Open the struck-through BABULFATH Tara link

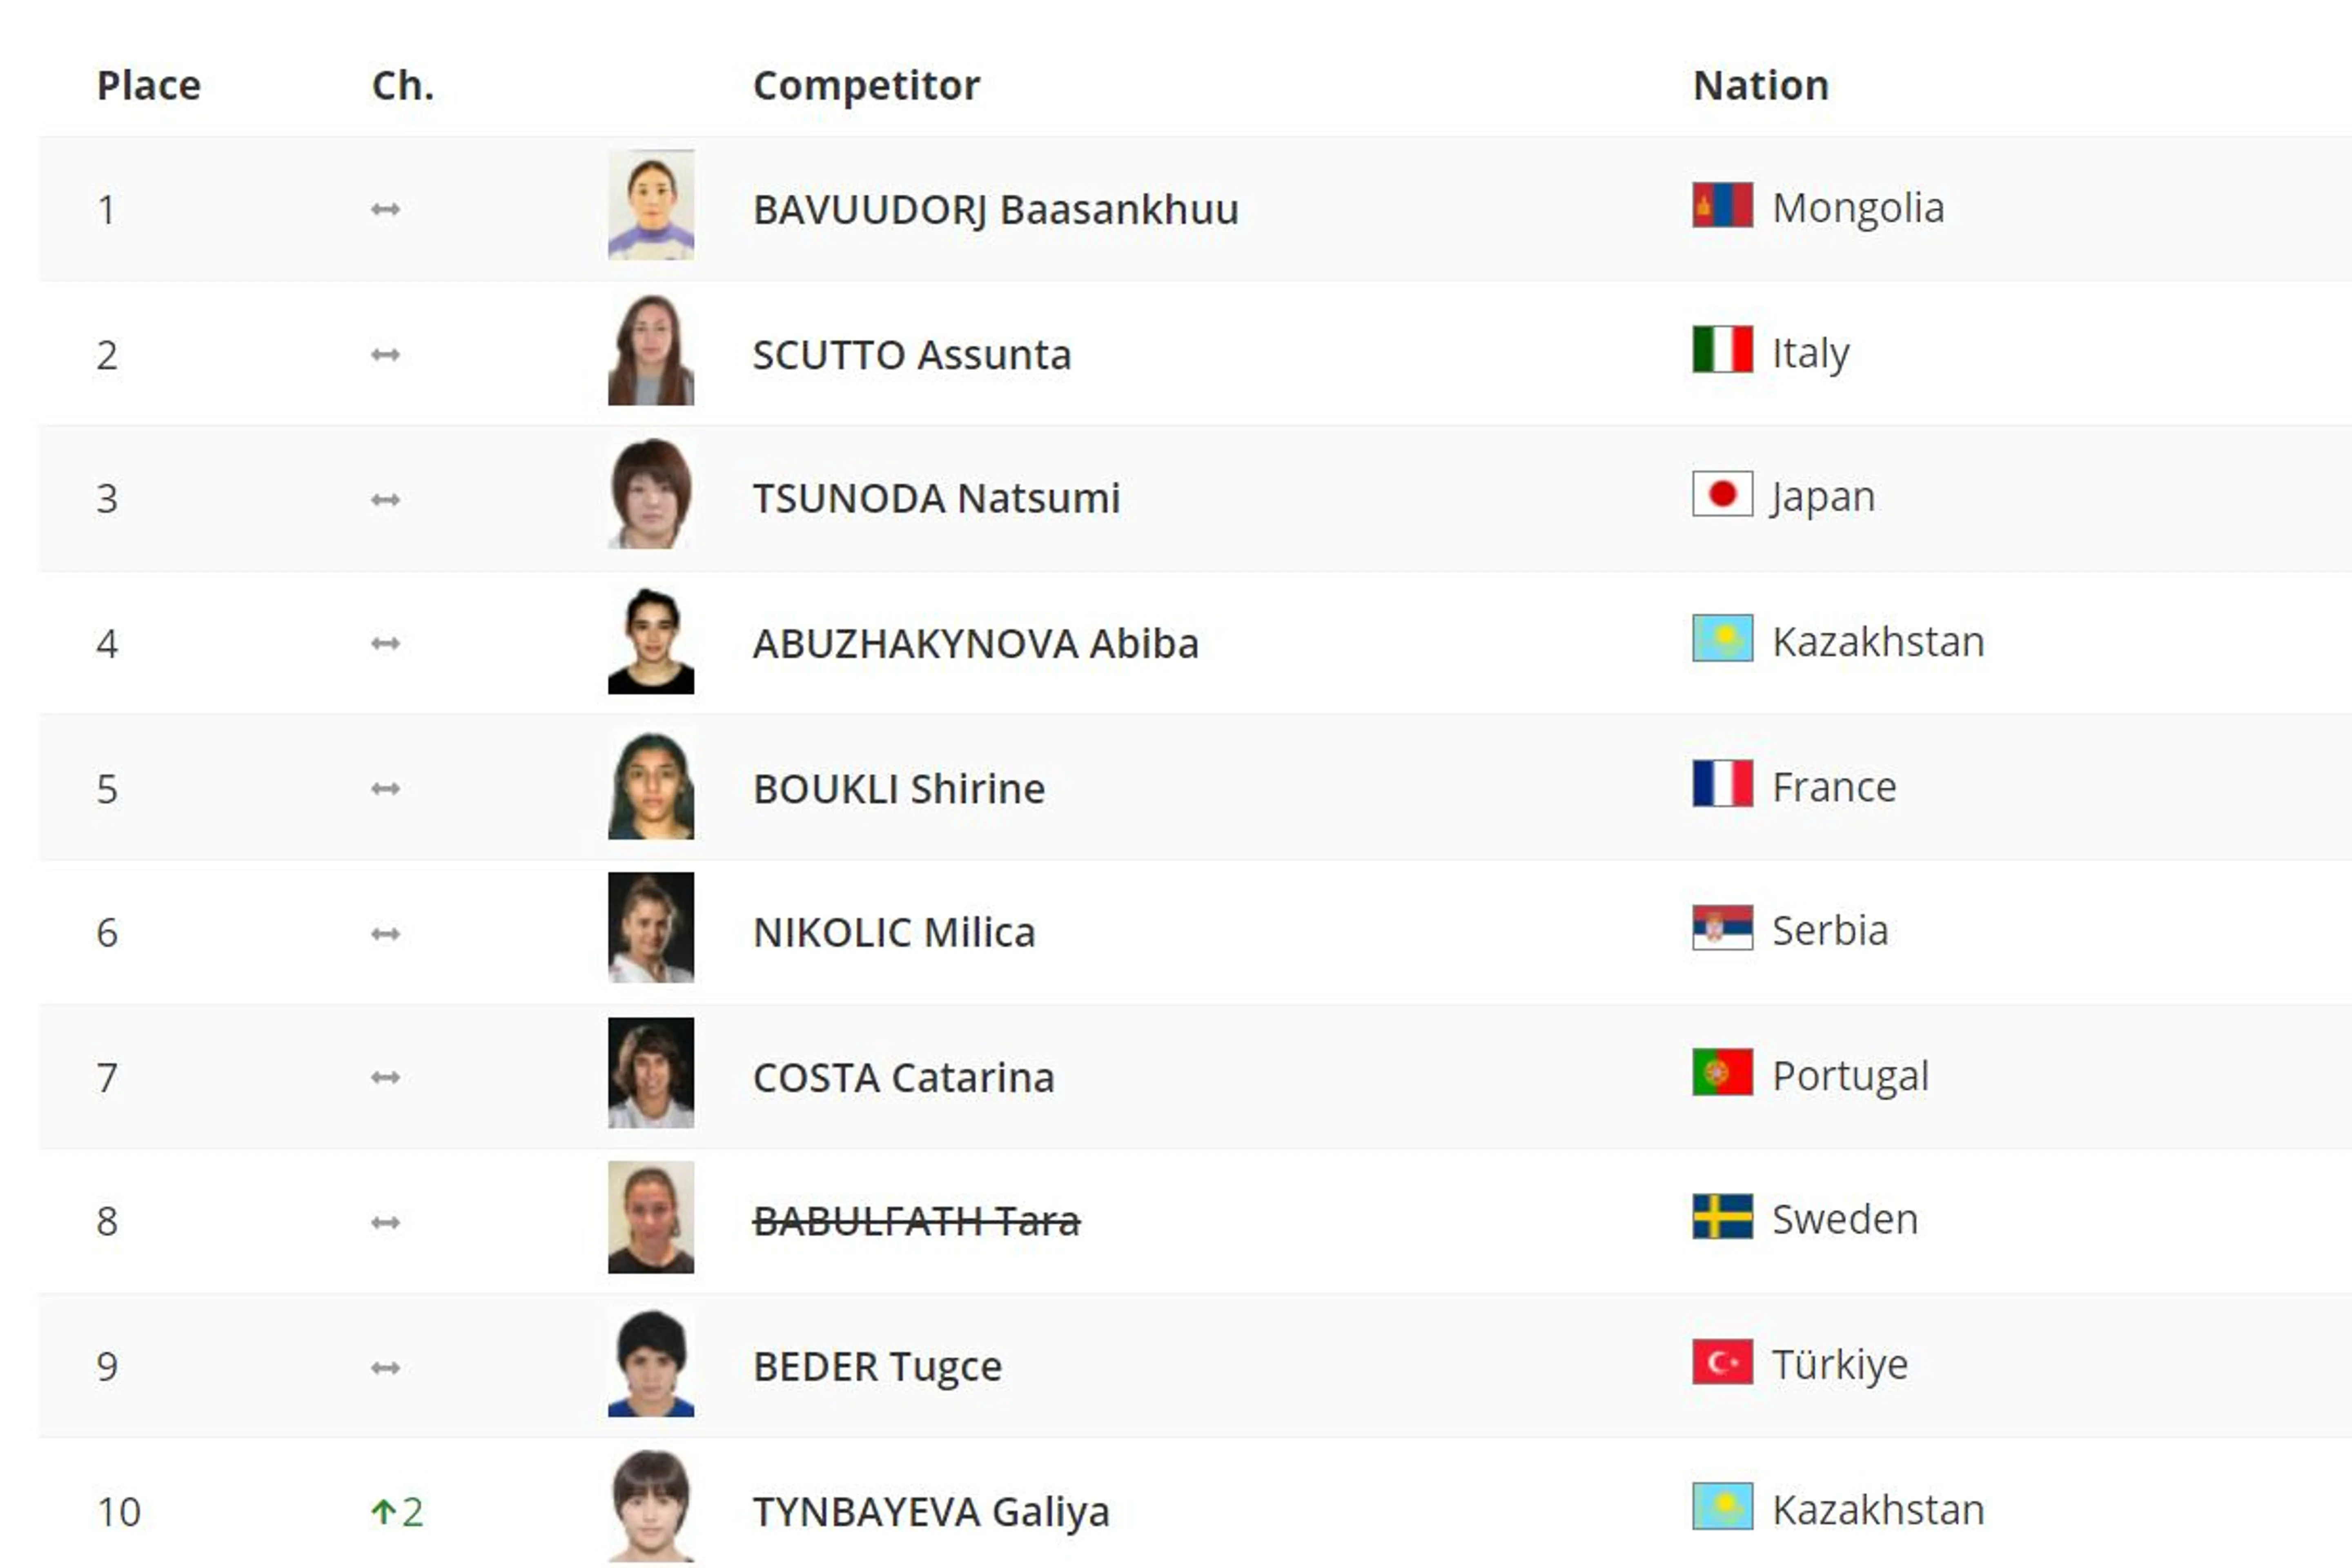click(x=915, y=1221)
